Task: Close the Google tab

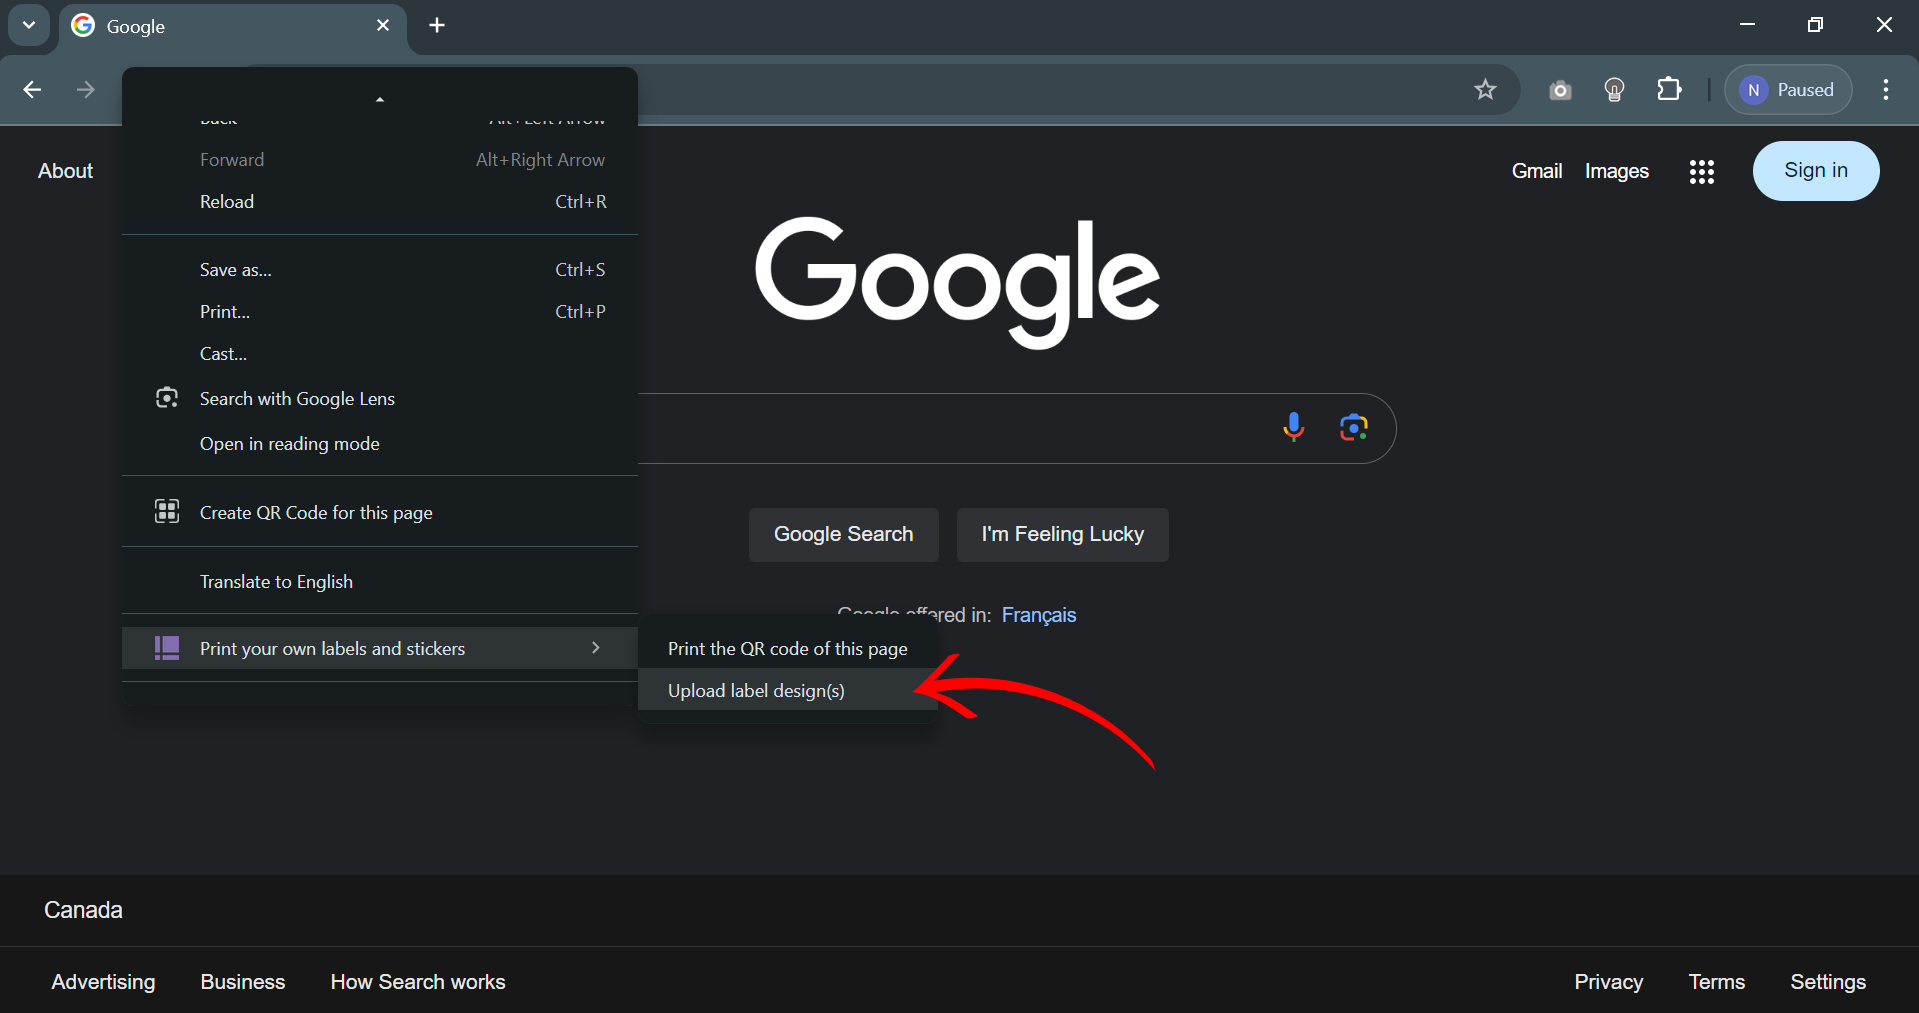Action: click(383, 26)
